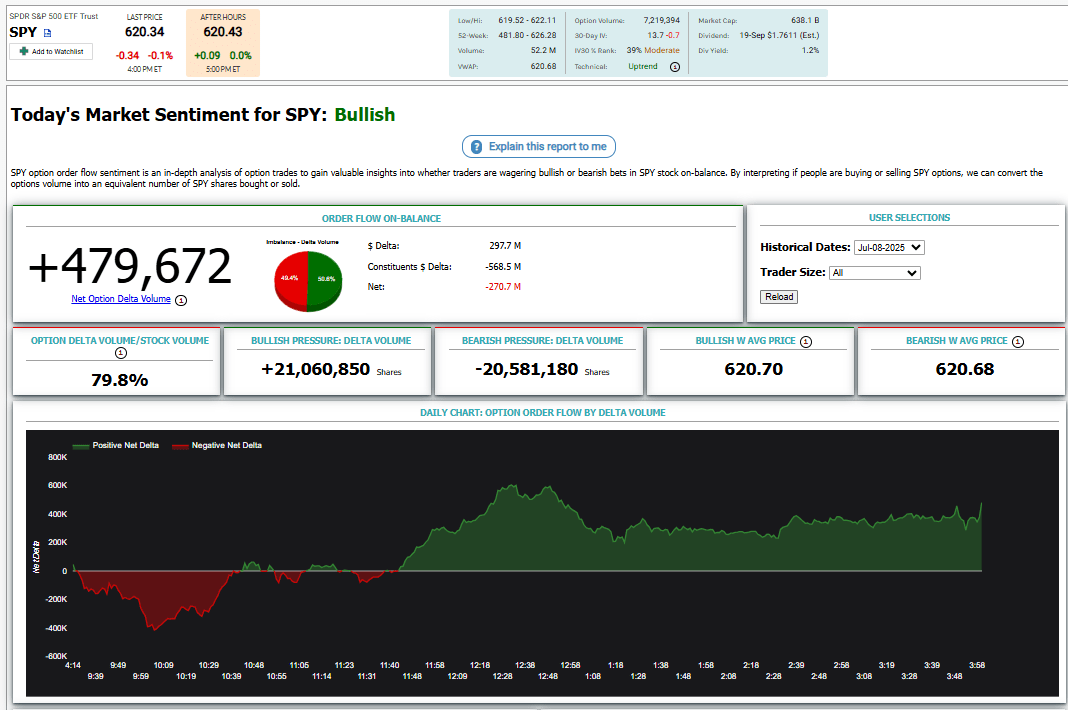Click bullish pressure value +21,060,850

coord(315,369)
